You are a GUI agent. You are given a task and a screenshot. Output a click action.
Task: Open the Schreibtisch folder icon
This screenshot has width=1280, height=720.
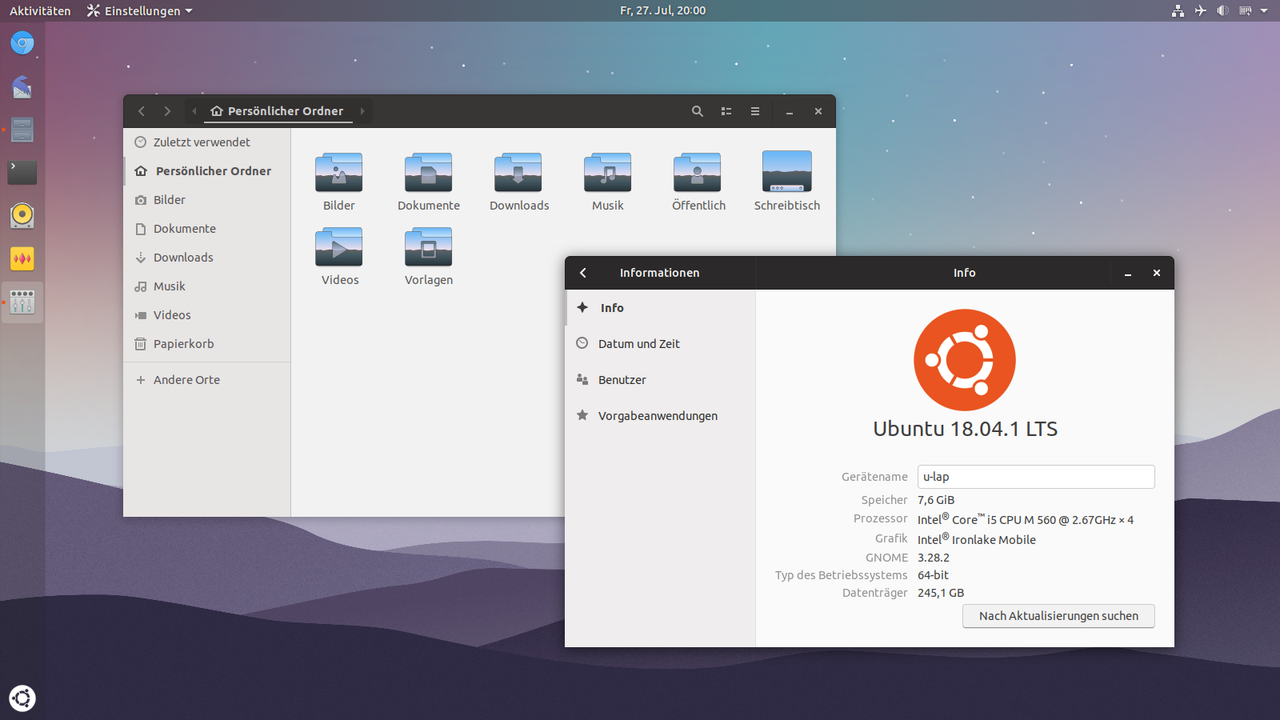click(x=787, y=172)
